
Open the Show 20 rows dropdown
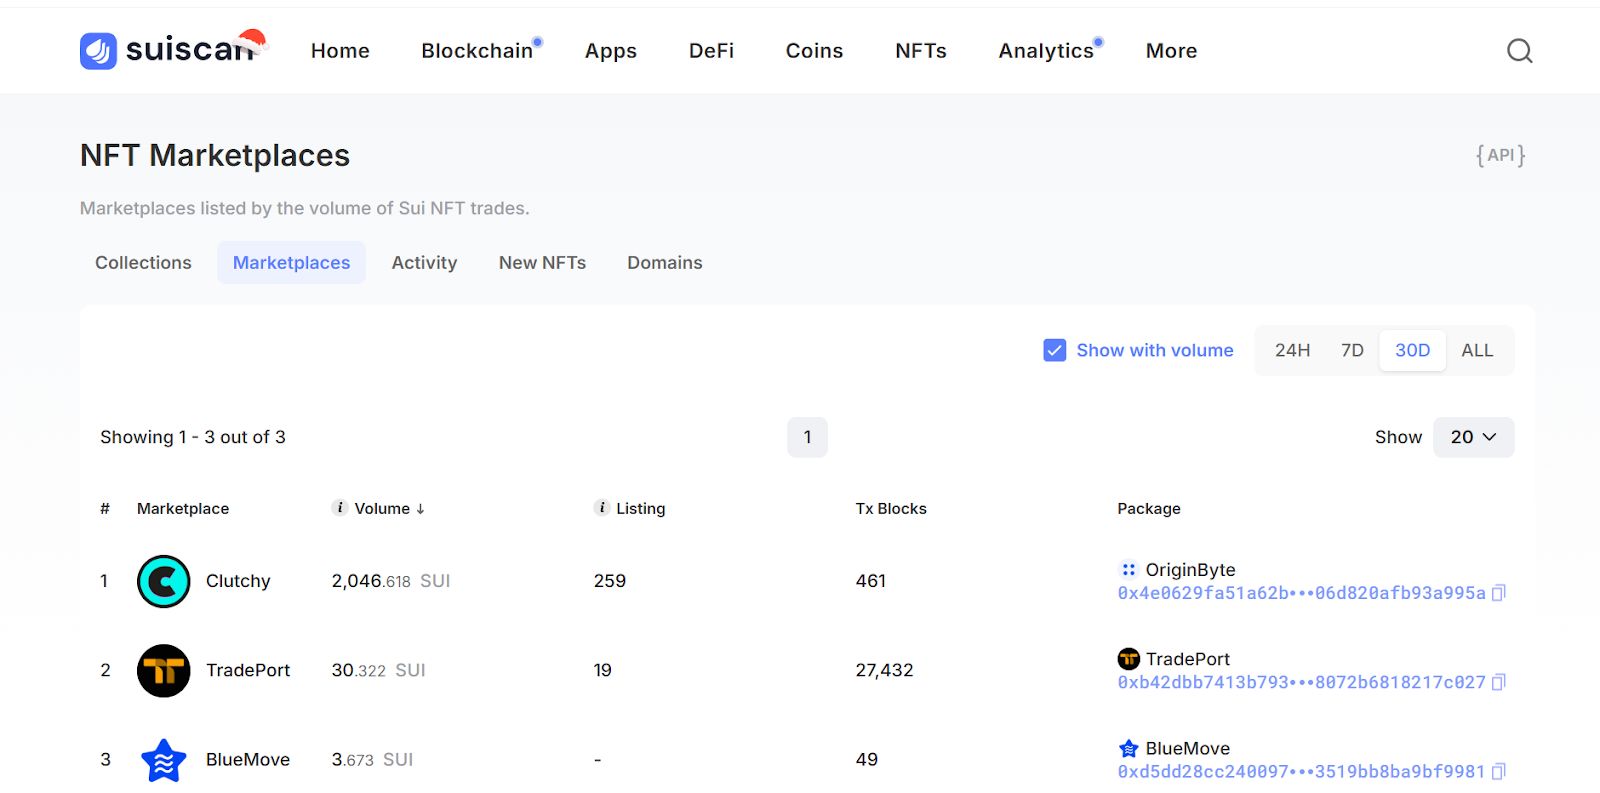[x=1473, y=437]
